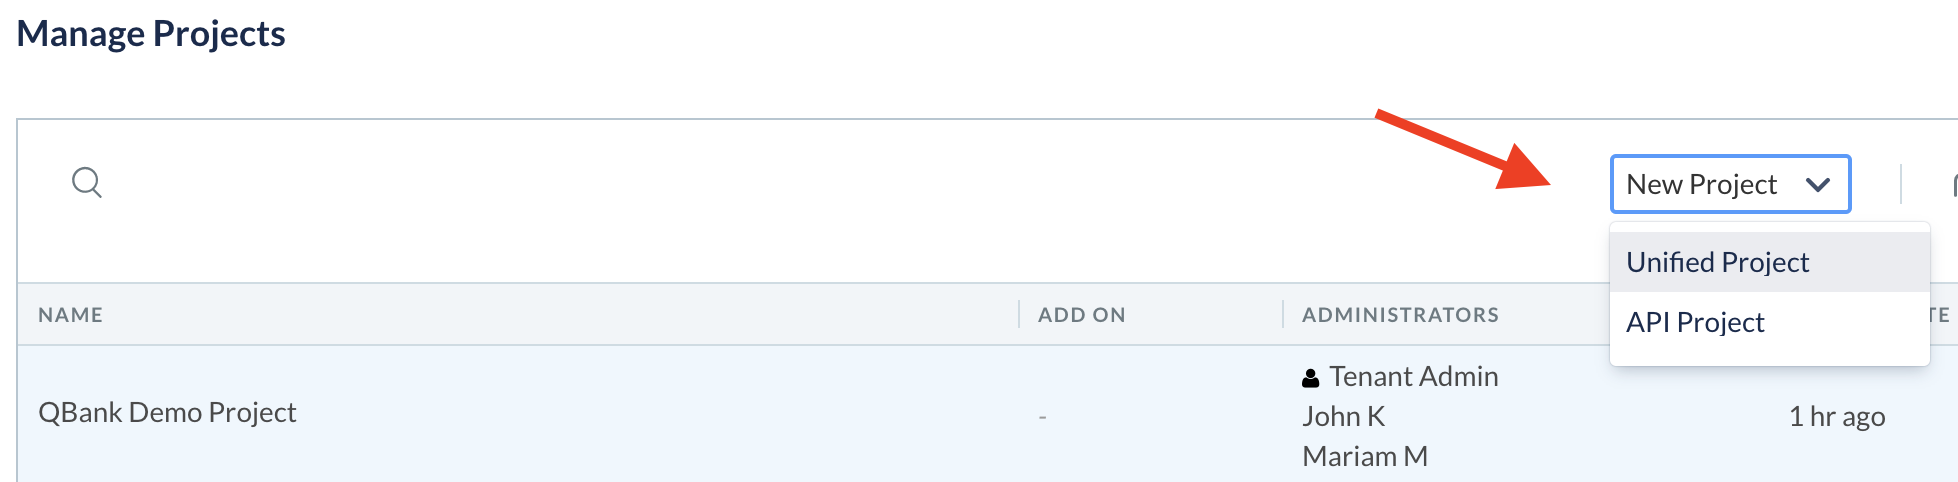The image size is (1958, 482).
Task: Choose API Project from the menu
Action: [x=1769, y=322]
